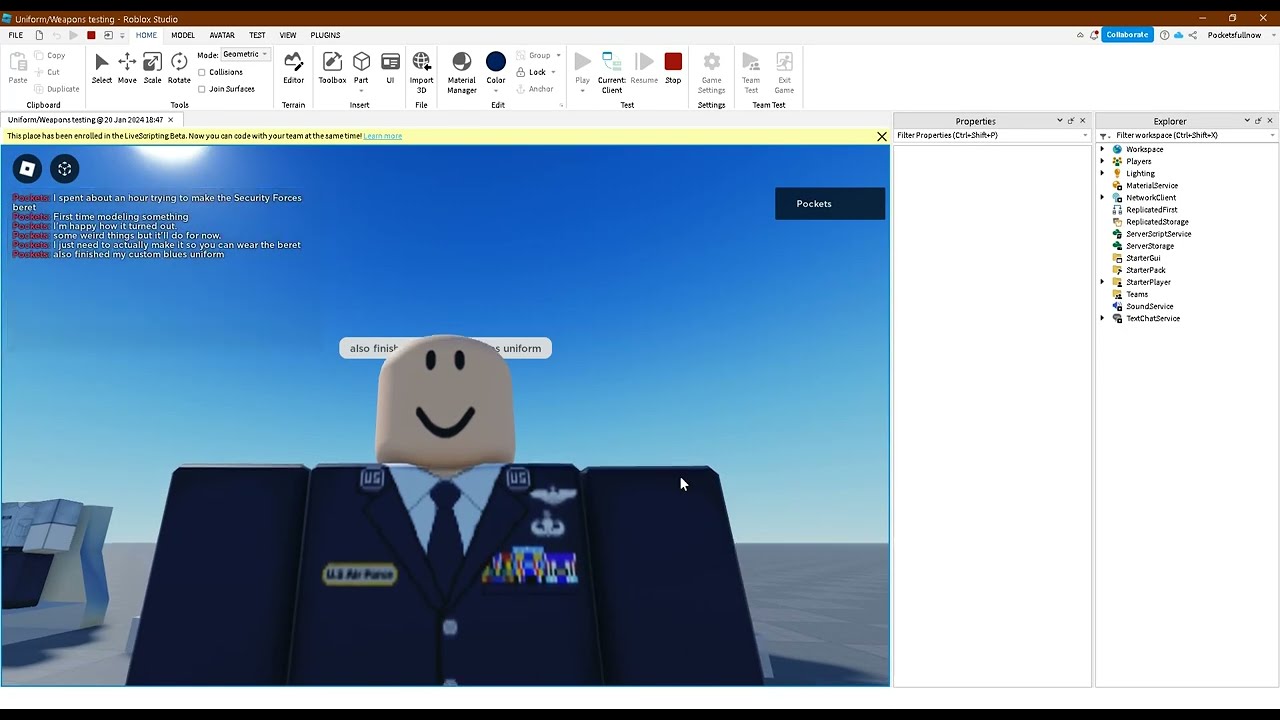
Task: Dismiss the LiveScripting Beta banner
Action: click(x=881, y=136)
